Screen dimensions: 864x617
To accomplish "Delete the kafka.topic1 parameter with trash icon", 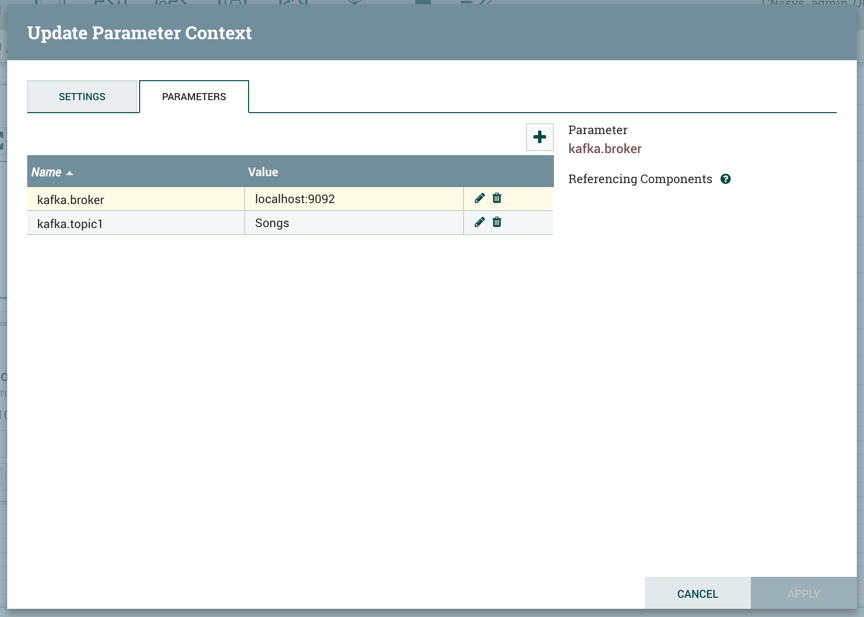I will tap(497, 222).
